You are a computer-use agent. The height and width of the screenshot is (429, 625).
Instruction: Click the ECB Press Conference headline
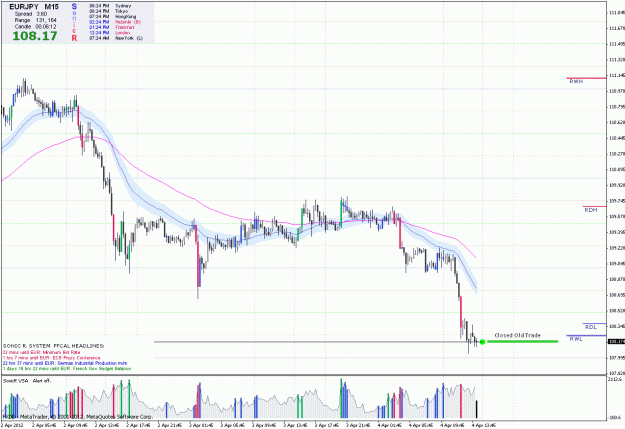51,358
